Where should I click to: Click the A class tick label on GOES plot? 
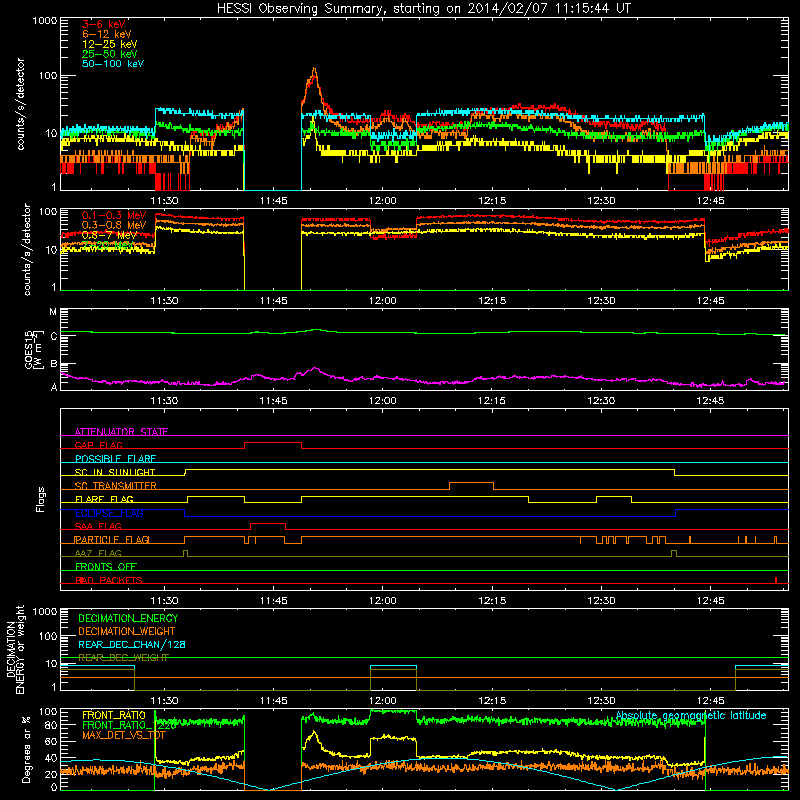coord(54,387)
